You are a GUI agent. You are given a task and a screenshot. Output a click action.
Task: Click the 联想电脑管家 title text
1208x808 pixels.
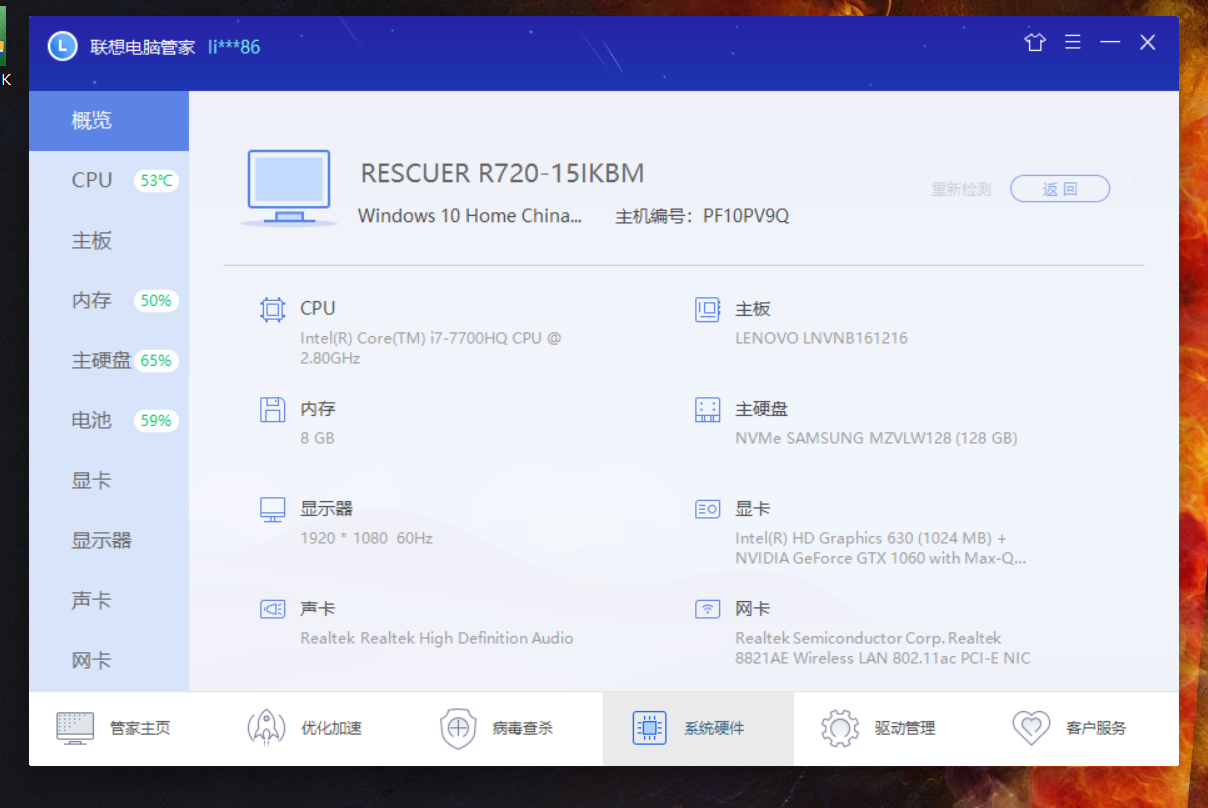point(141,47)
